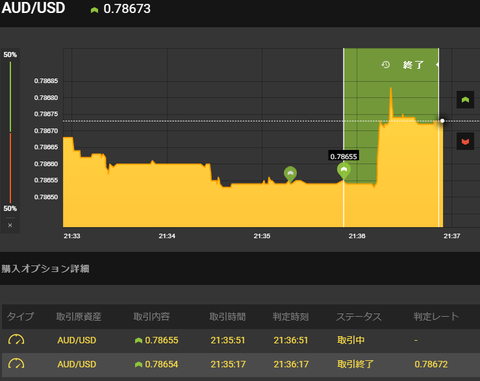Click the gauge icon in 21:35:17 row
Viewport: 480px width, 381px height.
(x=16, y=364)
